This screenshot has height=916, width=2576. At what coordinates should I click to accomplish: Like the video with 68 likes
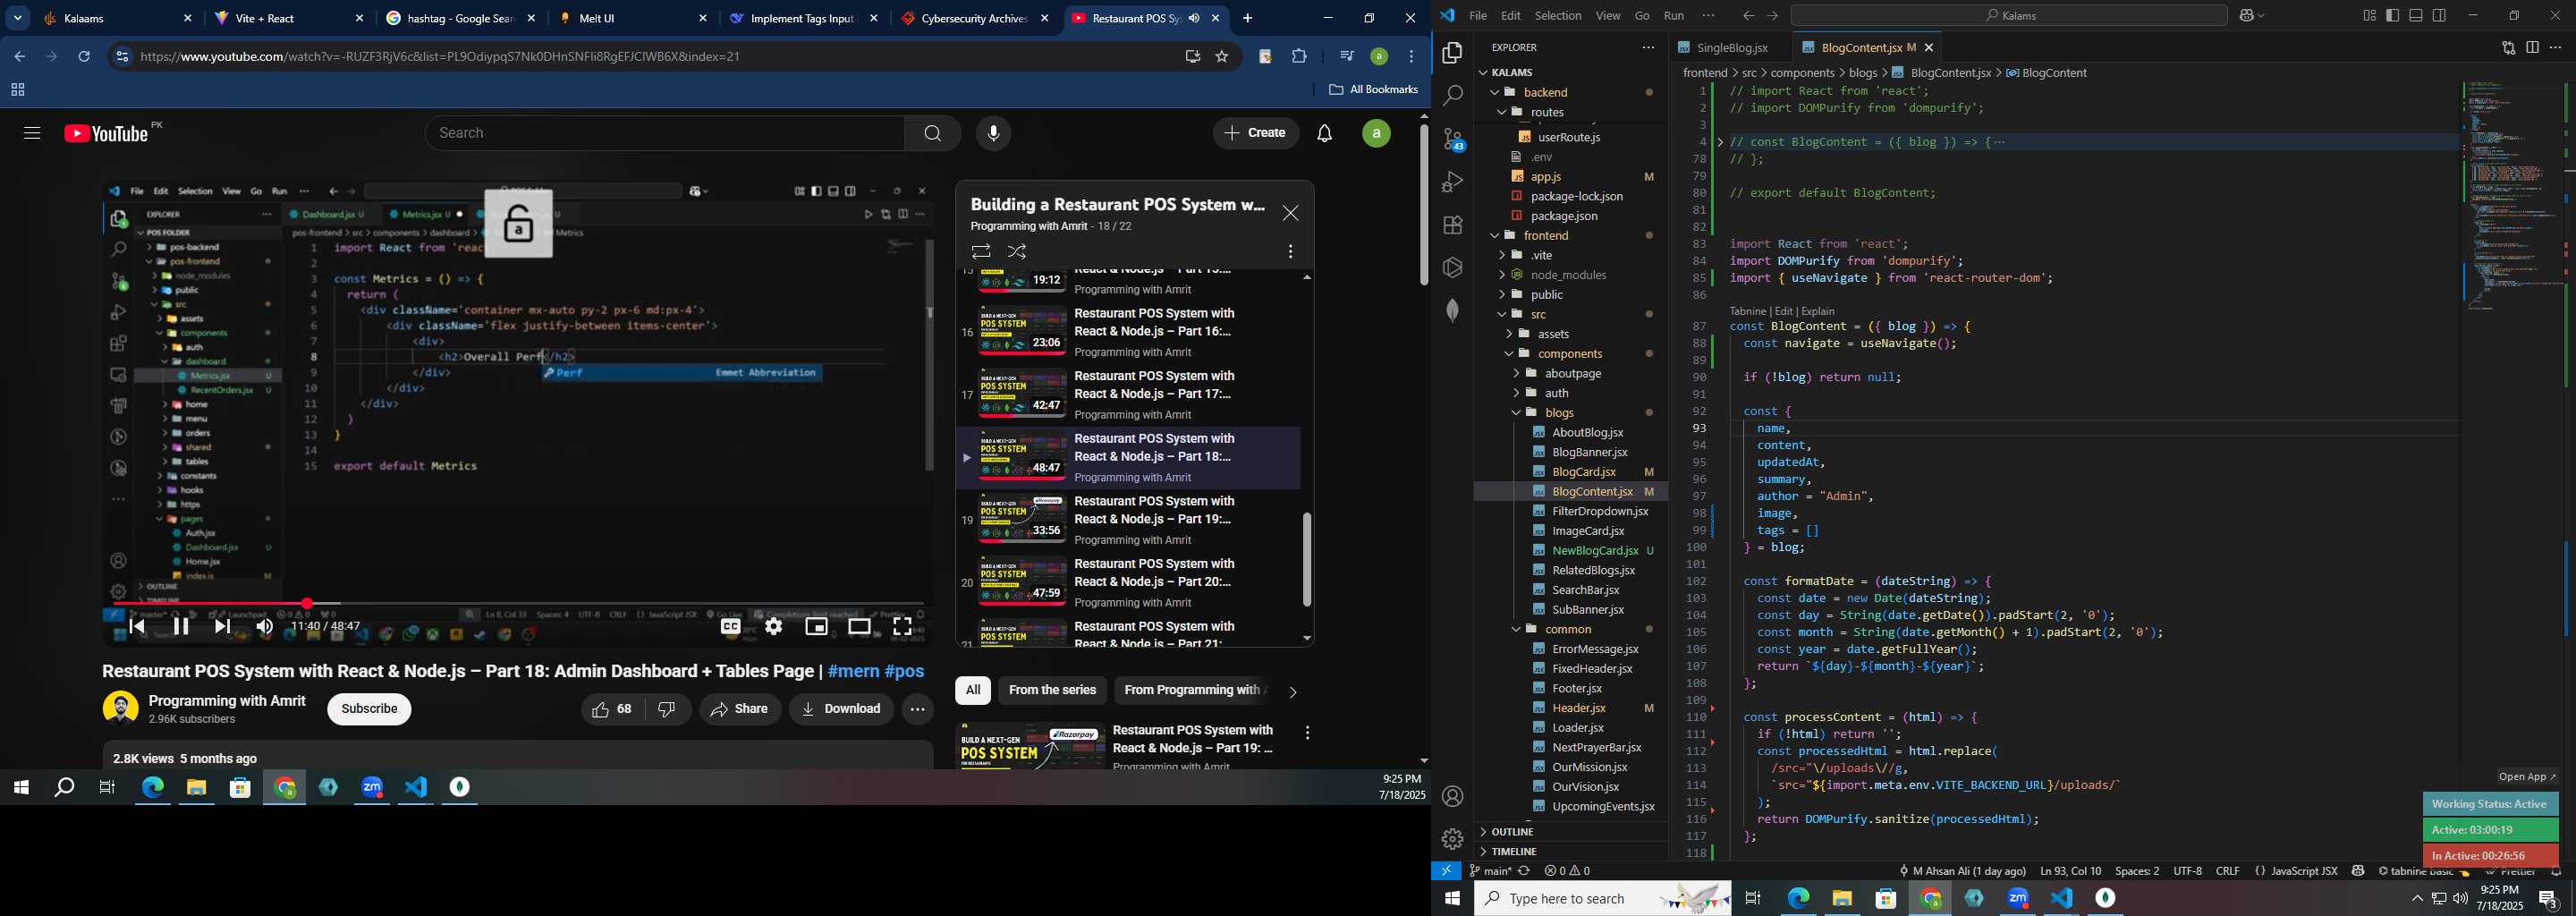(614, 709)
